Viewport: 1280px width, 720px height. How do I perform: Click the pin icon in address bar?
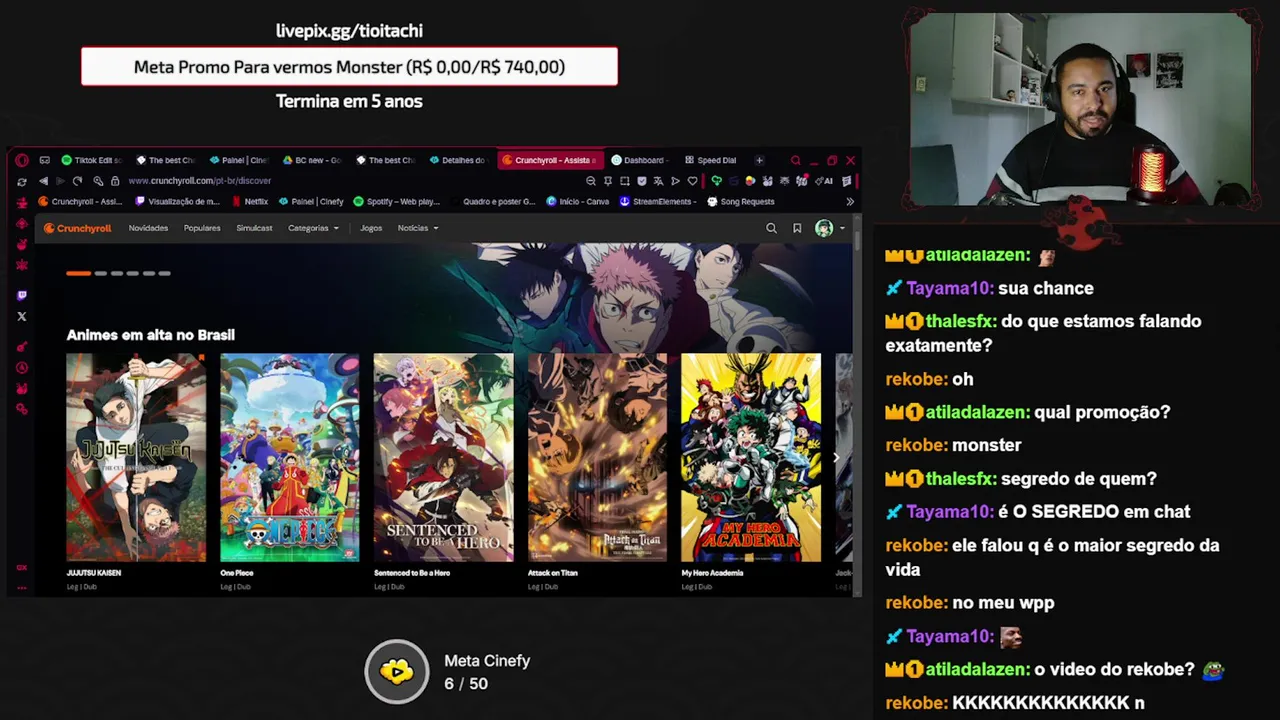point(608,181)
